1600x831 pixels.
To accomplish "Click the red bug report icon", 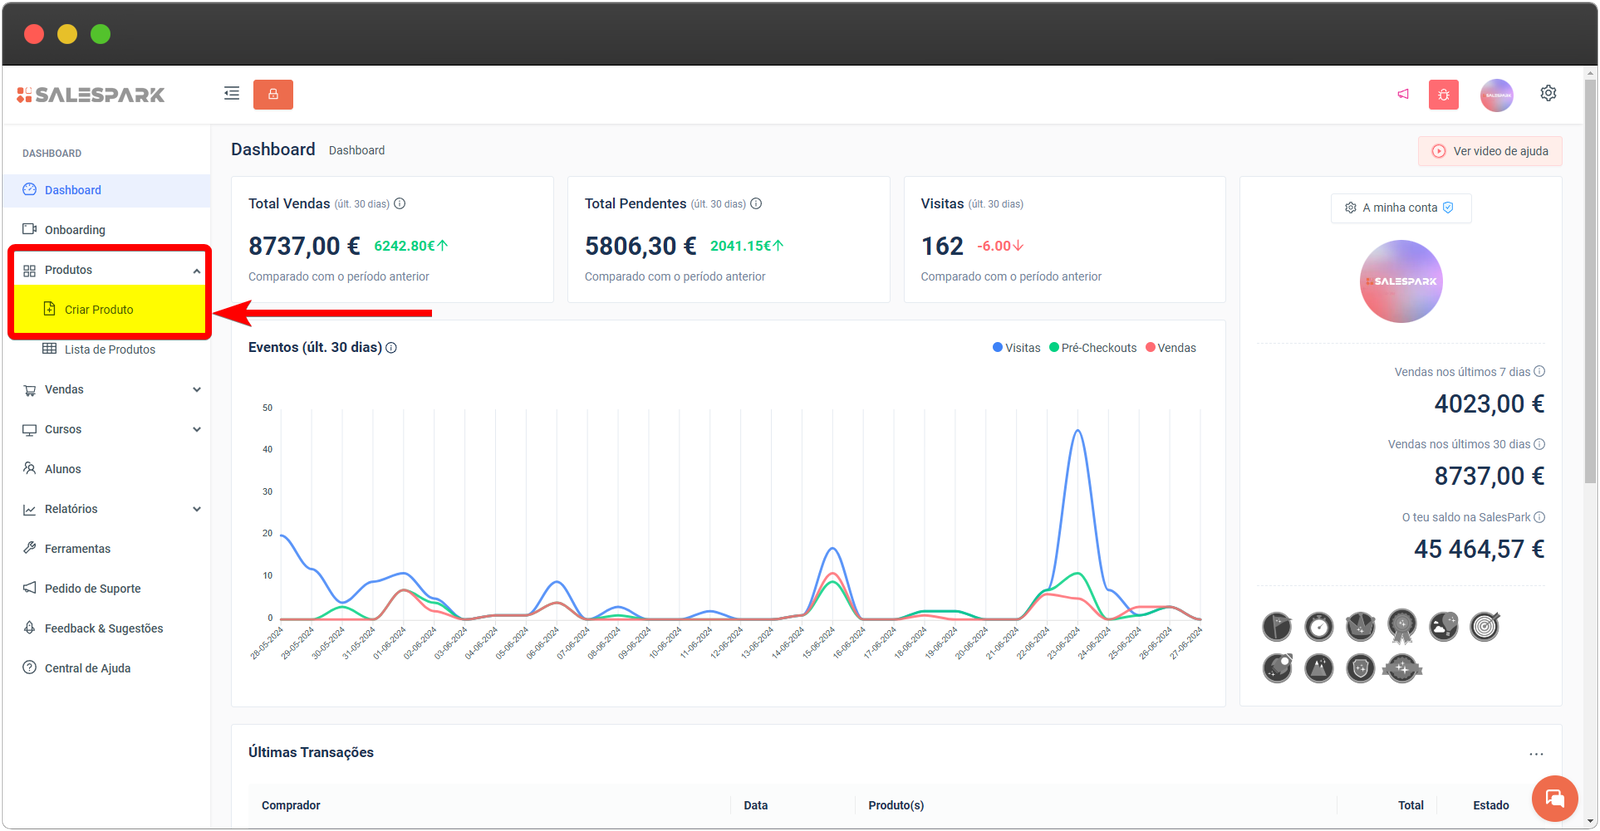I will pos(1443,95).
